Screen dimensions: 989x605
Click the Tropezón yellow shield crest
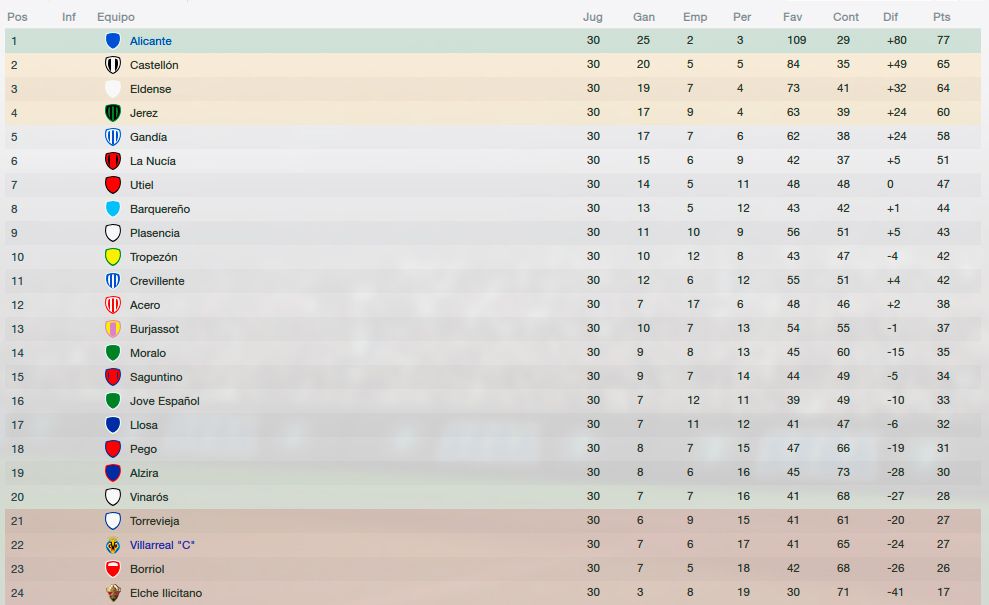pos(113,257)
